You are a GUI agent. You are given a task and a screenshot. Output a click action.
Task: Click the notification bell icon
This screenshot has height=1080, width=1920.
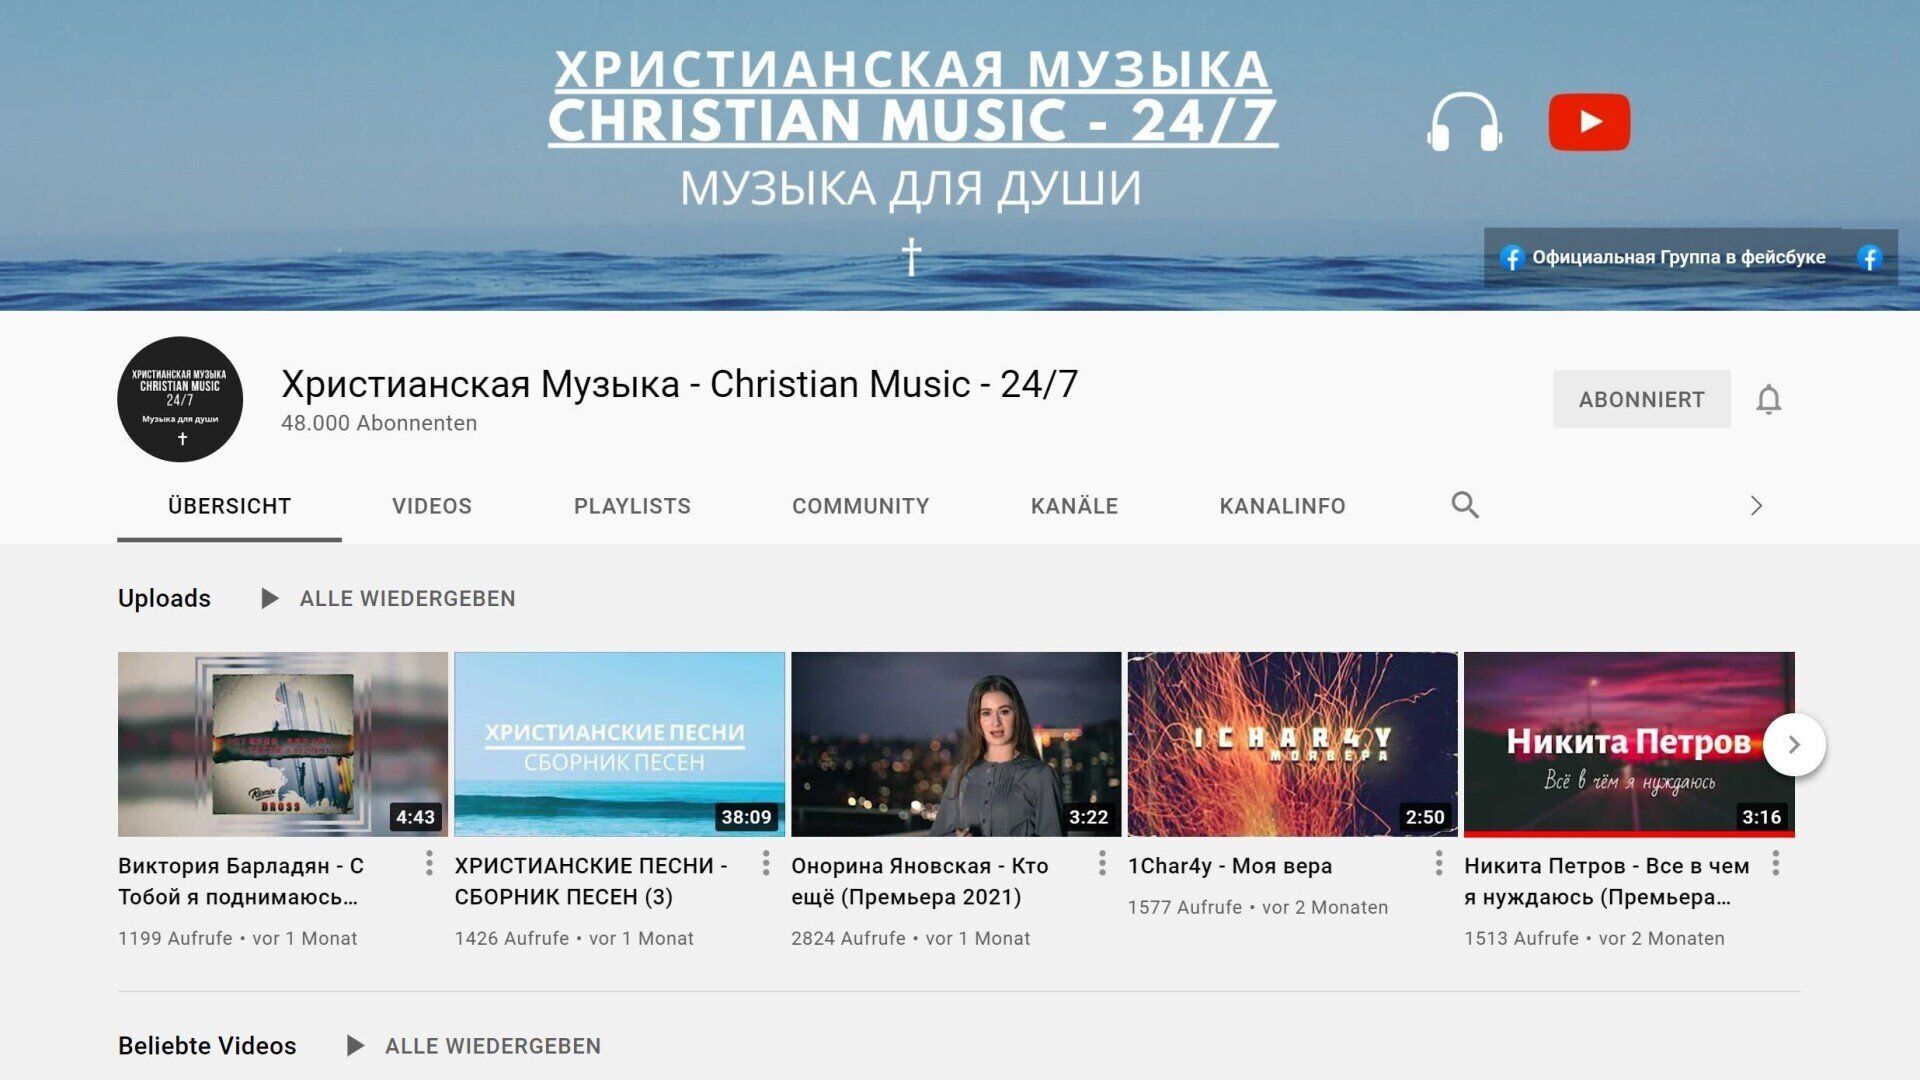click(x=1768, y=399)
